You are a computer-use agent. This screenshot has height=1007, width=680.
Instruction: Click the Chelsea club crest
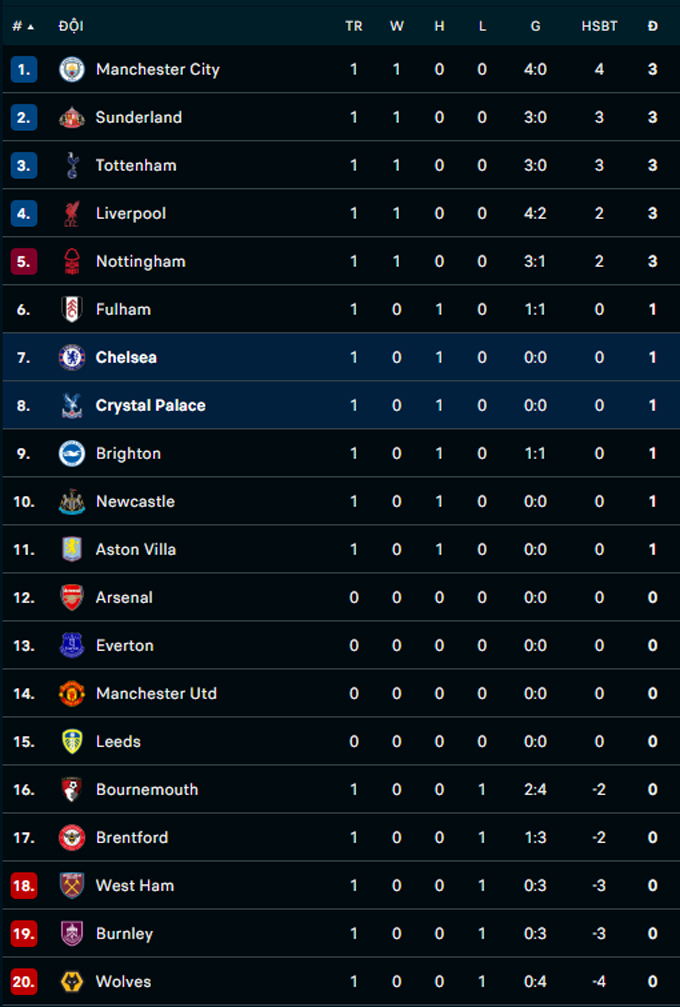tap(72, 358)
